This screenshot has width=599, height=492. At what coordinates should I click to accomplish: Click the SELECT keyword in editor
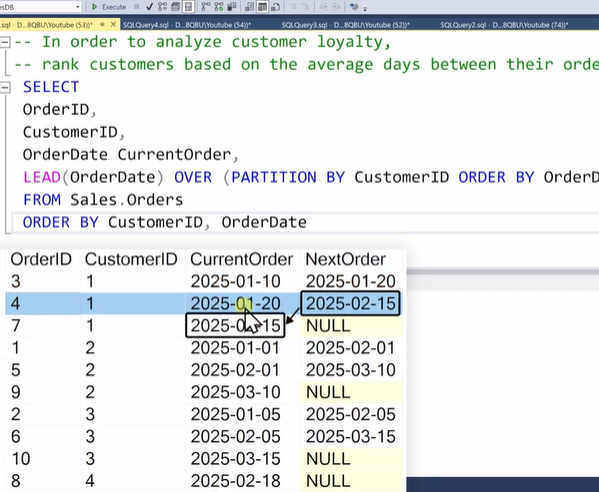tap(51, 87)
